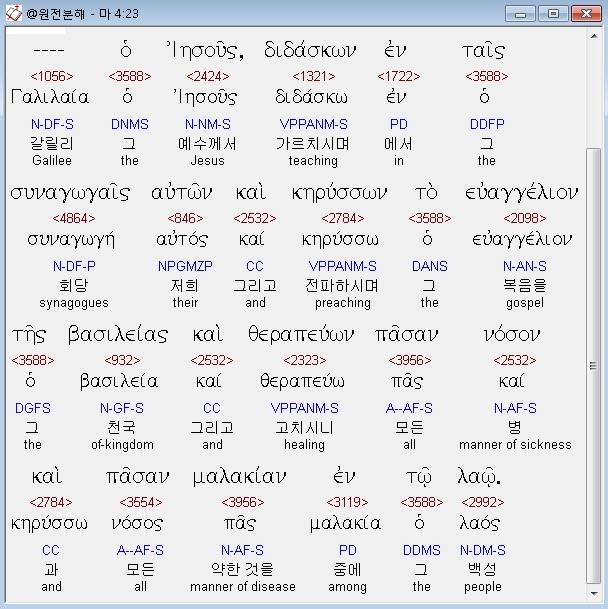The height and width of the screenshot is (609, 608).
Task: Click Strong's number <3554>
Action: pyautogui.click(x=141, y=503)
